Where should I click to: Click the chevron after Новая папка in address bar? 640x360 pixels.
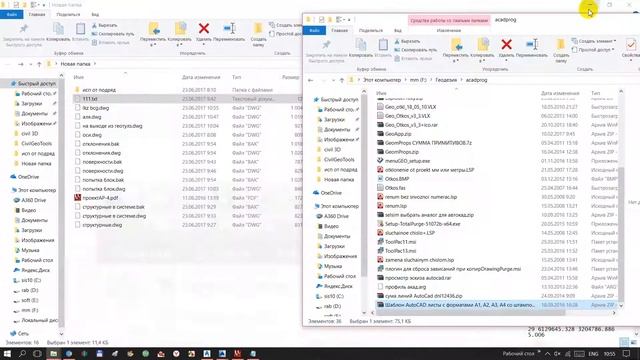pos(95,64)
